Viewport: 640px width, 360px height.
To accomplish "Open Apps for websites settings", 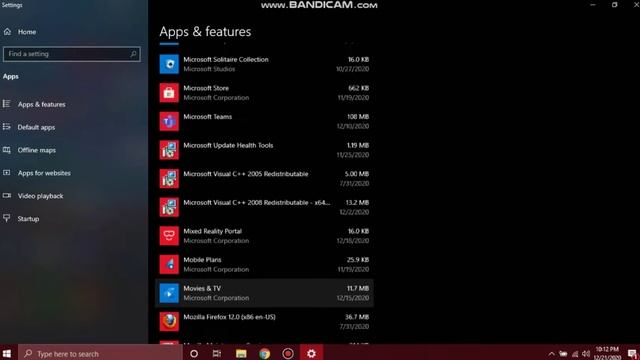I will 44,173.
